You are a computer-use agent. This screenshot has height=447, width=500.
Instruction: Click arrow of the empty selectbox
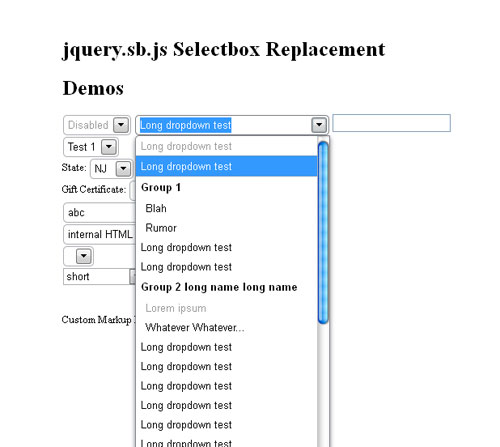[84, 256]
